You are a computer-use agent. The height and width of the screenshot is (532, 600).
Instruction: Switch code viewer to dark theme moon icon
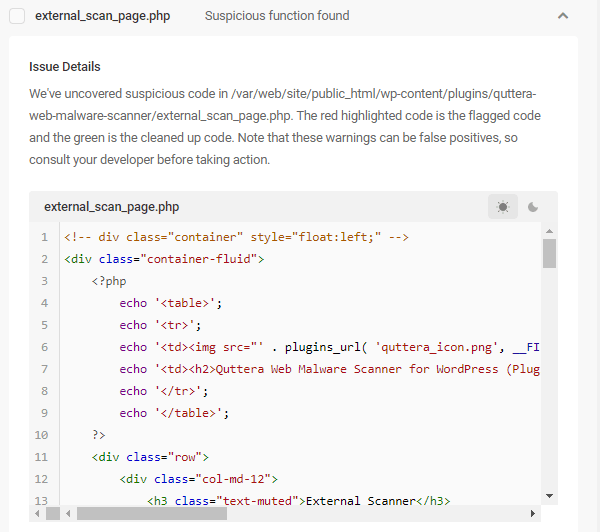pos(533,207)
